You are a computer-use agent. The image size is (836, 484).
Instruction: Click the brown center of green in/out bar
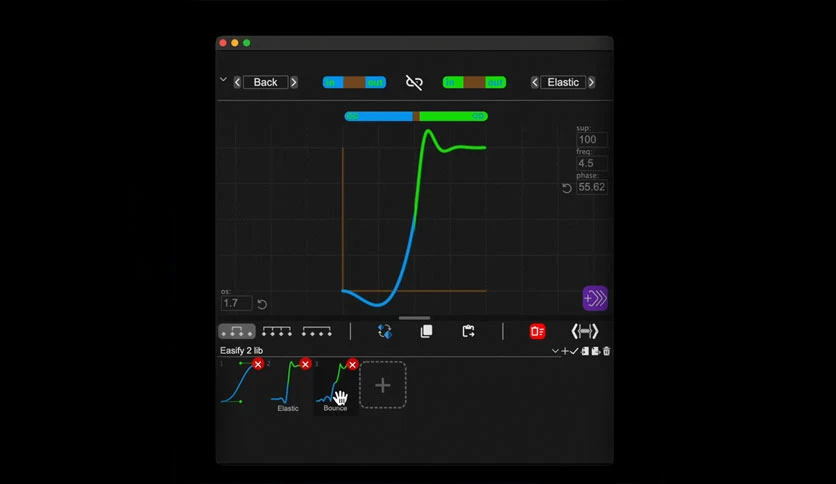coord(474,82)
